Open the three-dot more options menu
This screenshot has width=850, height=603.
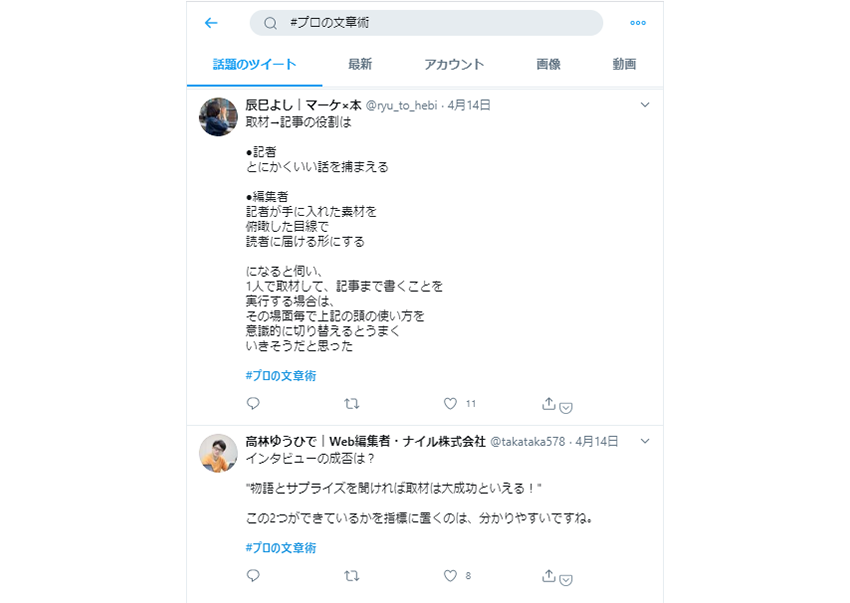638,23
